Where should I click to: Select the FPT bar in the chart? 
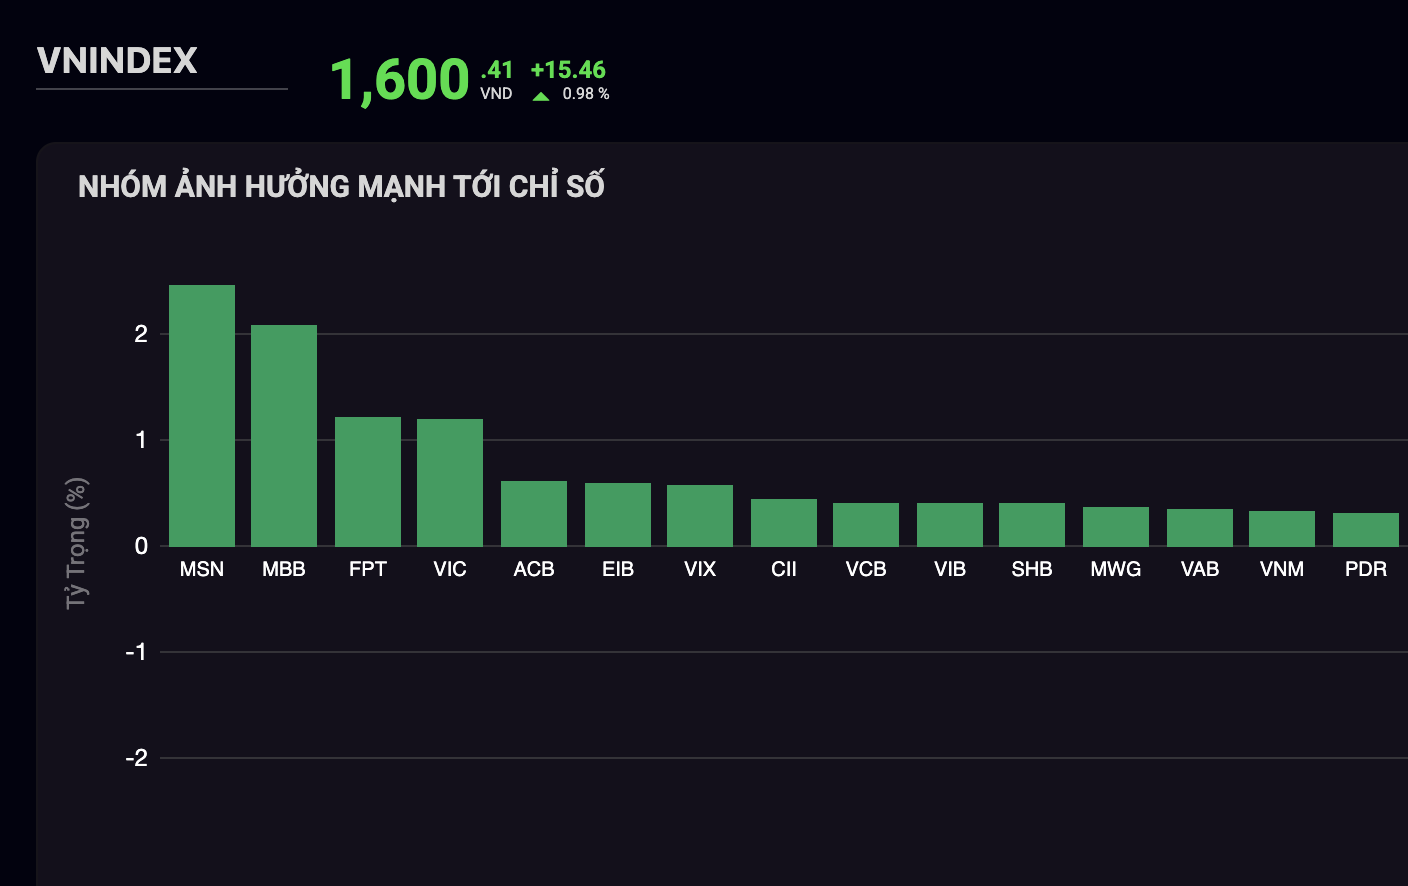click(368, 482)
